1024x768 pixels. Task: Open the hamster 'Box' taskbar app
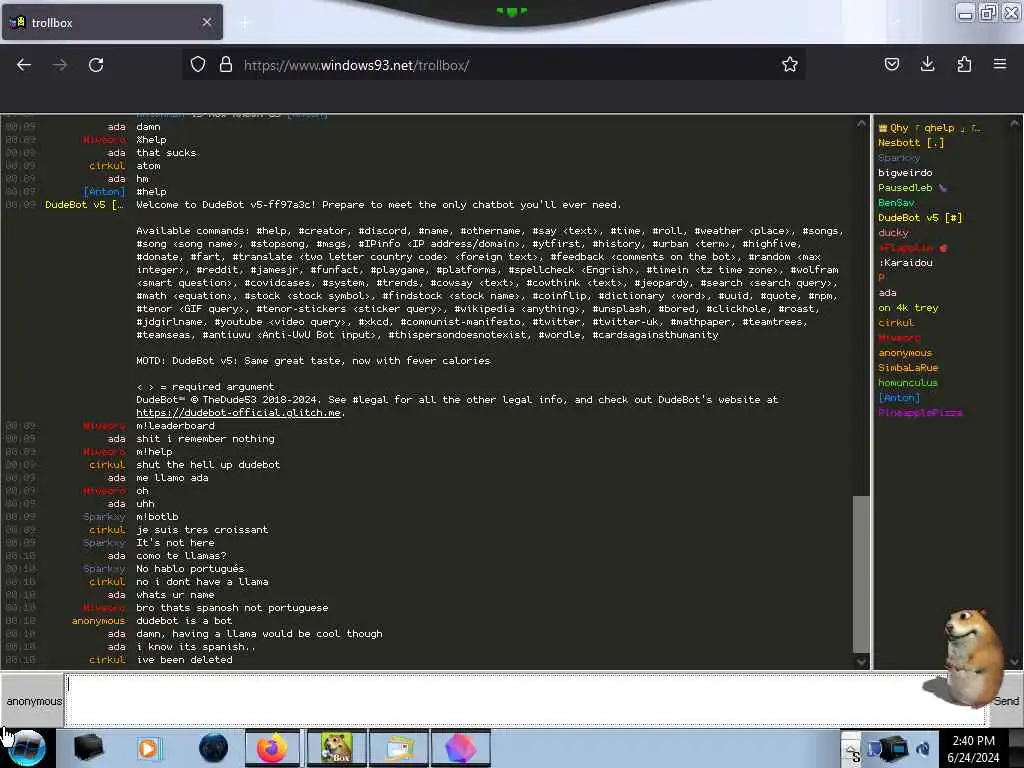coord(336,748)
